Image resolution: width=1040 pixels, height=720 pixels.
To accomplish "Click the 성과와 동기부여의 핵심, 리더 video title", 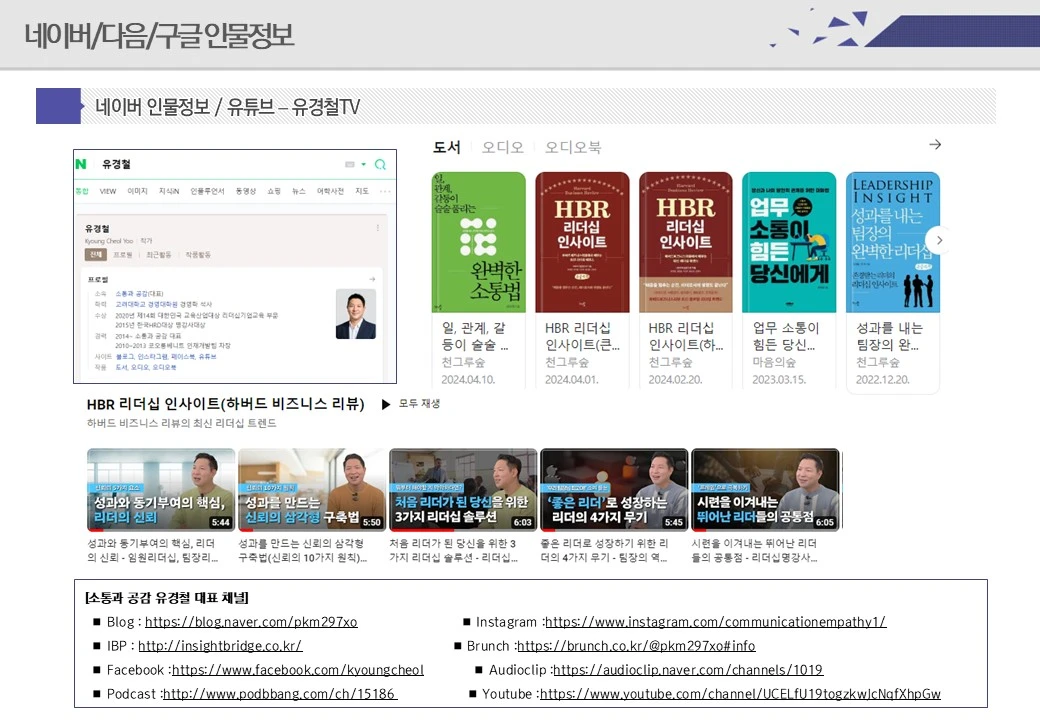I will (x=153, y=550).
